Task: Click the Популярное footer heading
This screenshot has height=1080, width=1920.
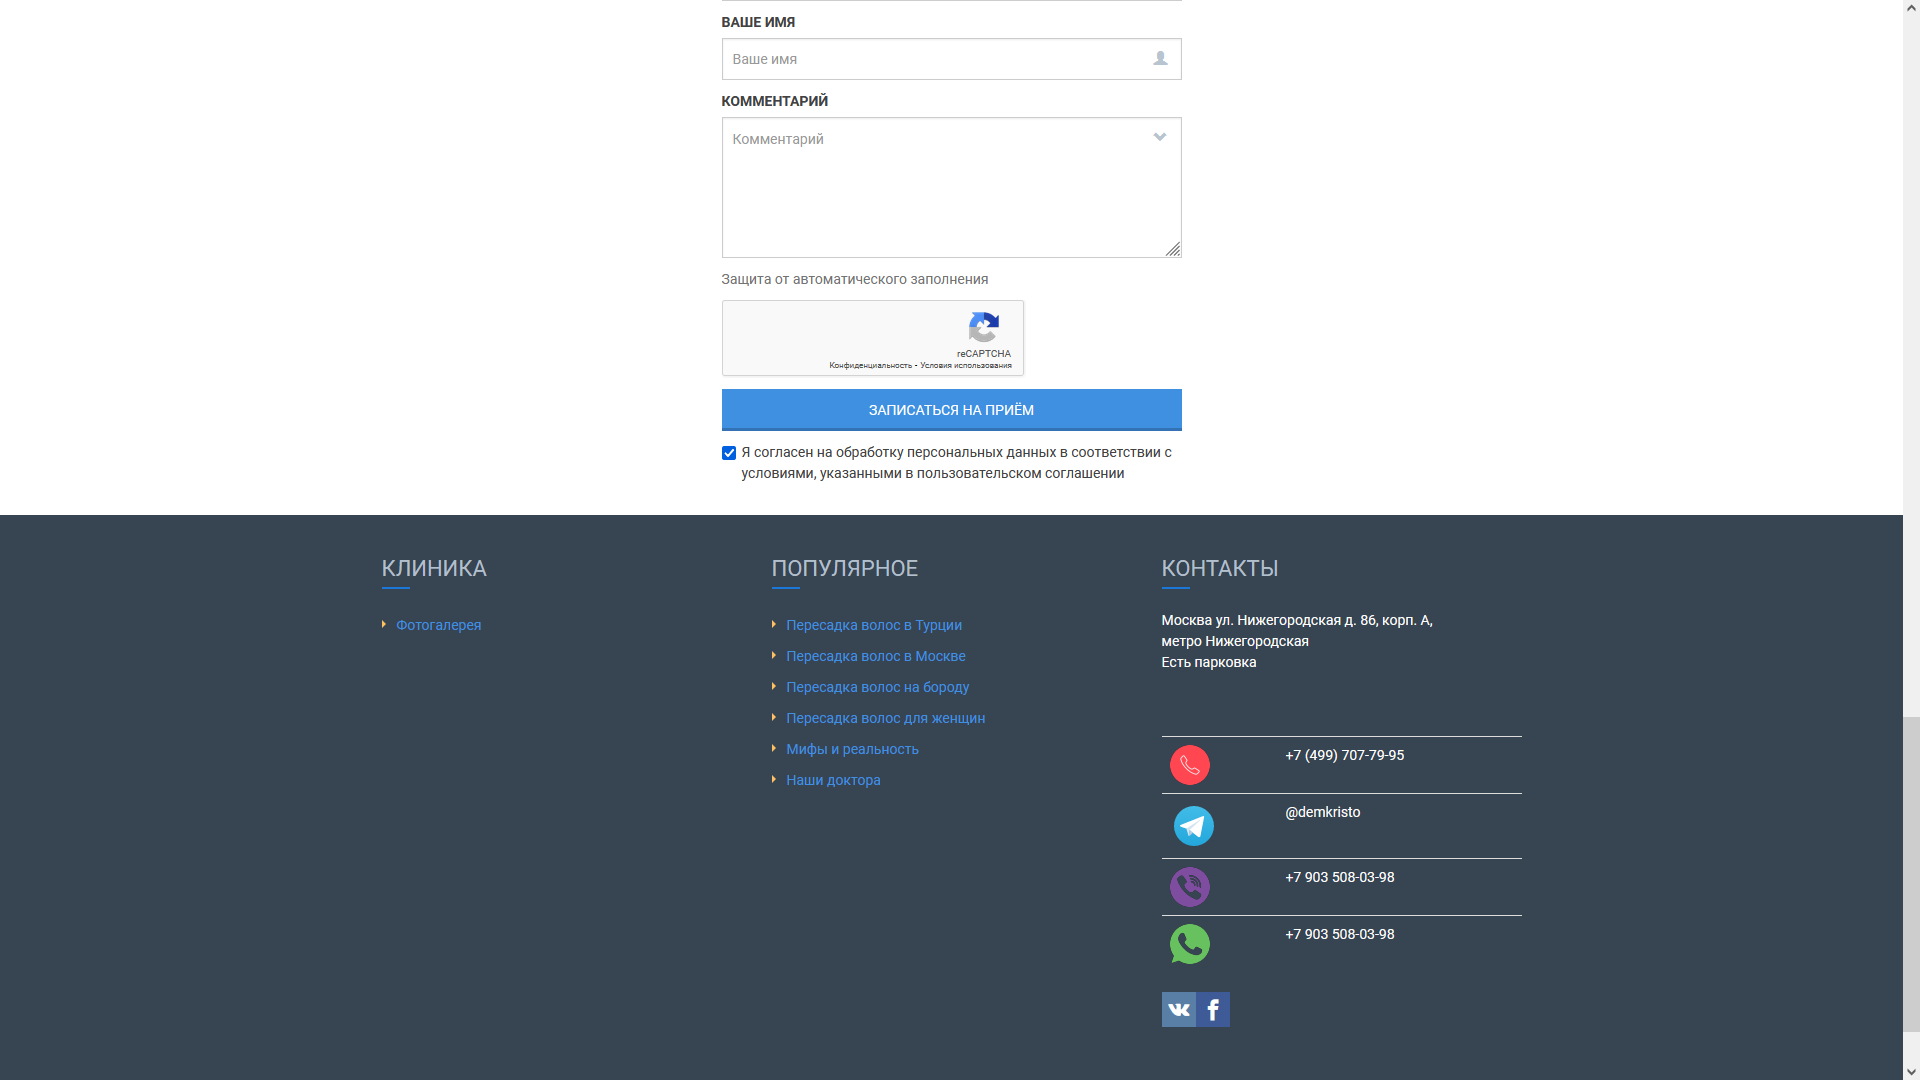Action: [844, 568]
